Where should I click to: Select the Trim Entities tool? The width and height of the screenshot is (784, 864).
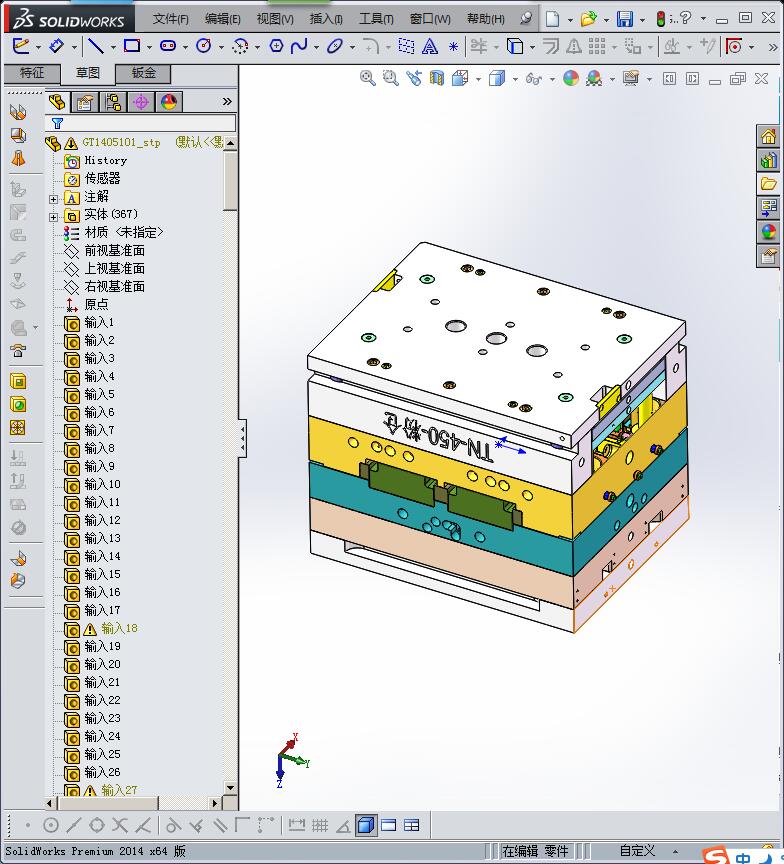coord(478,46)
